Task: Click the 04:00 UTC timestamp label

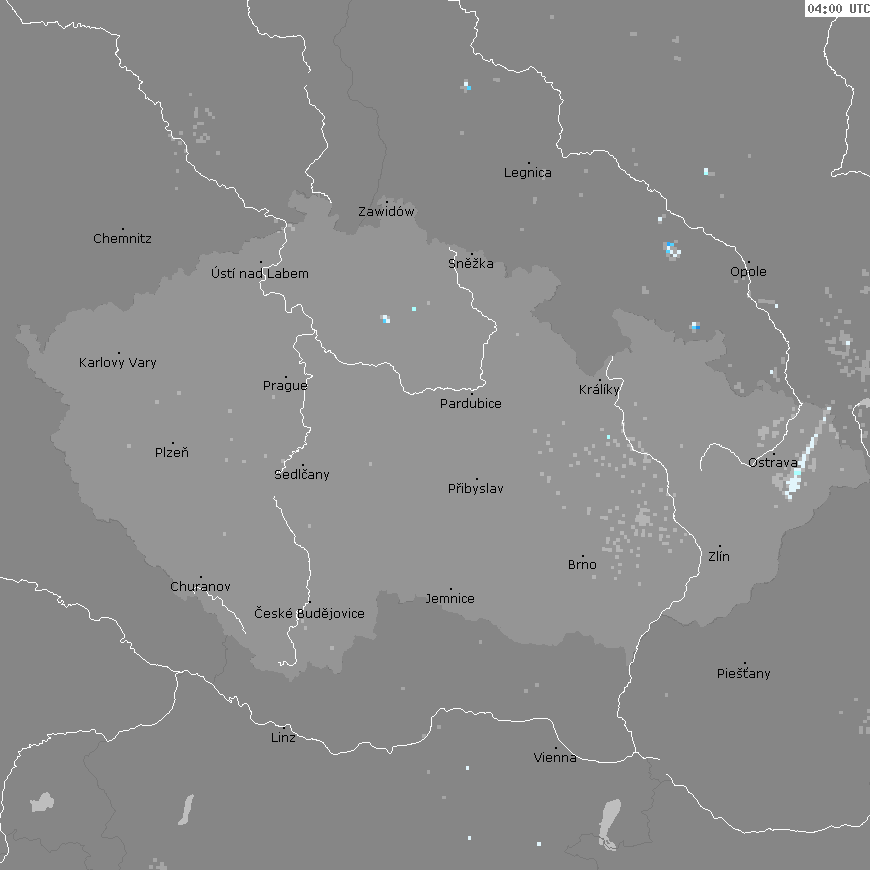Action: click(837, 8)
